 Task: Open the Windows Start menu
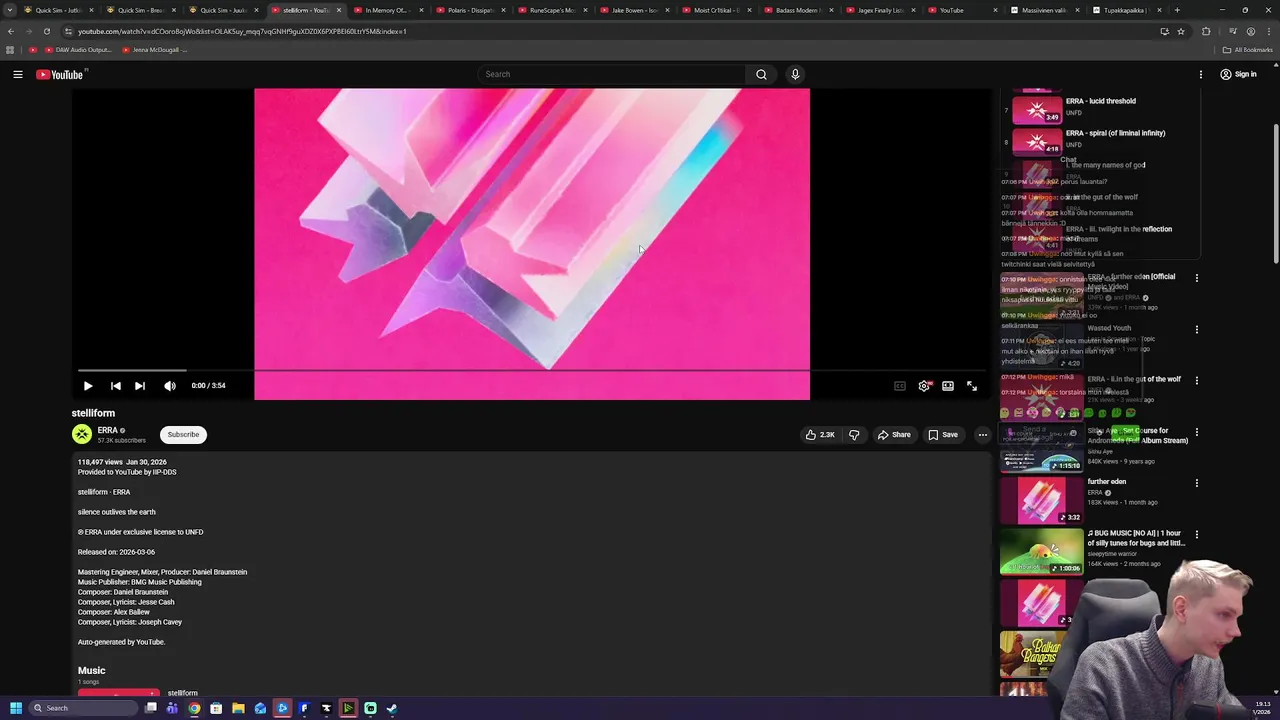(15, 708)
